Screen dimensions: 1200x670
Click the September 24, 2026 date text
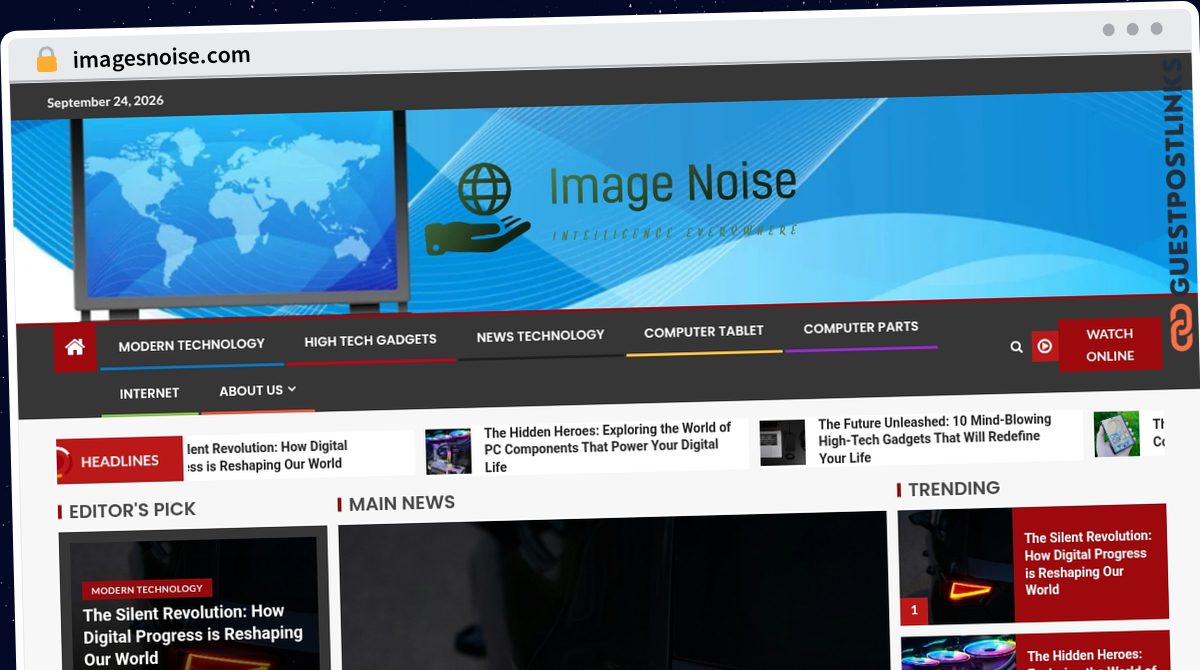pos(105,101)
